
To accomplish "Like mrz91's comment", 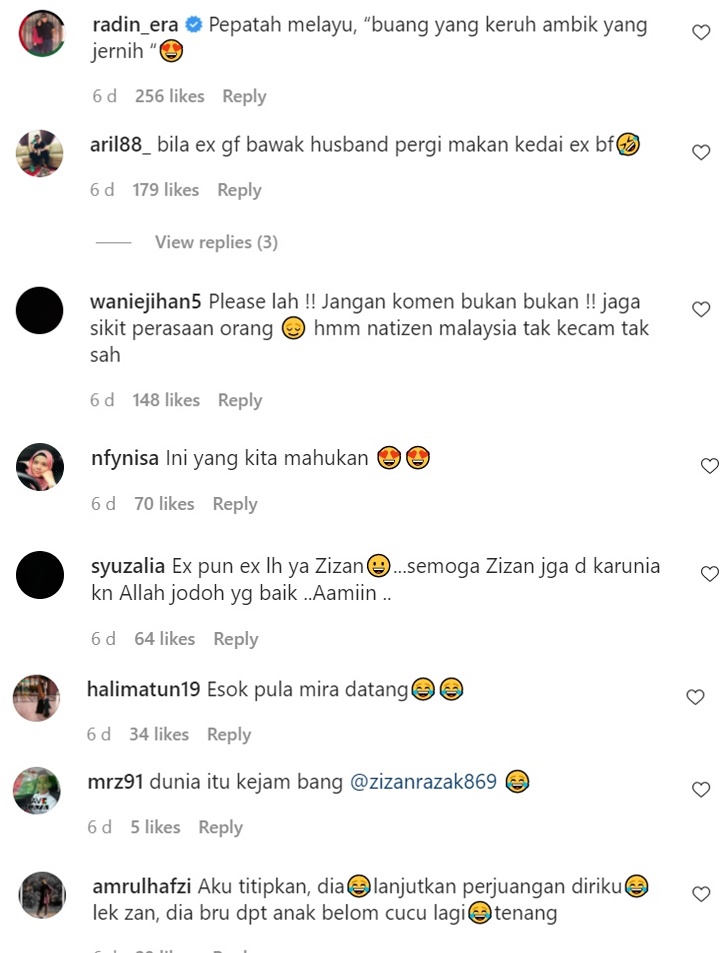I will (x=701, y=790).
